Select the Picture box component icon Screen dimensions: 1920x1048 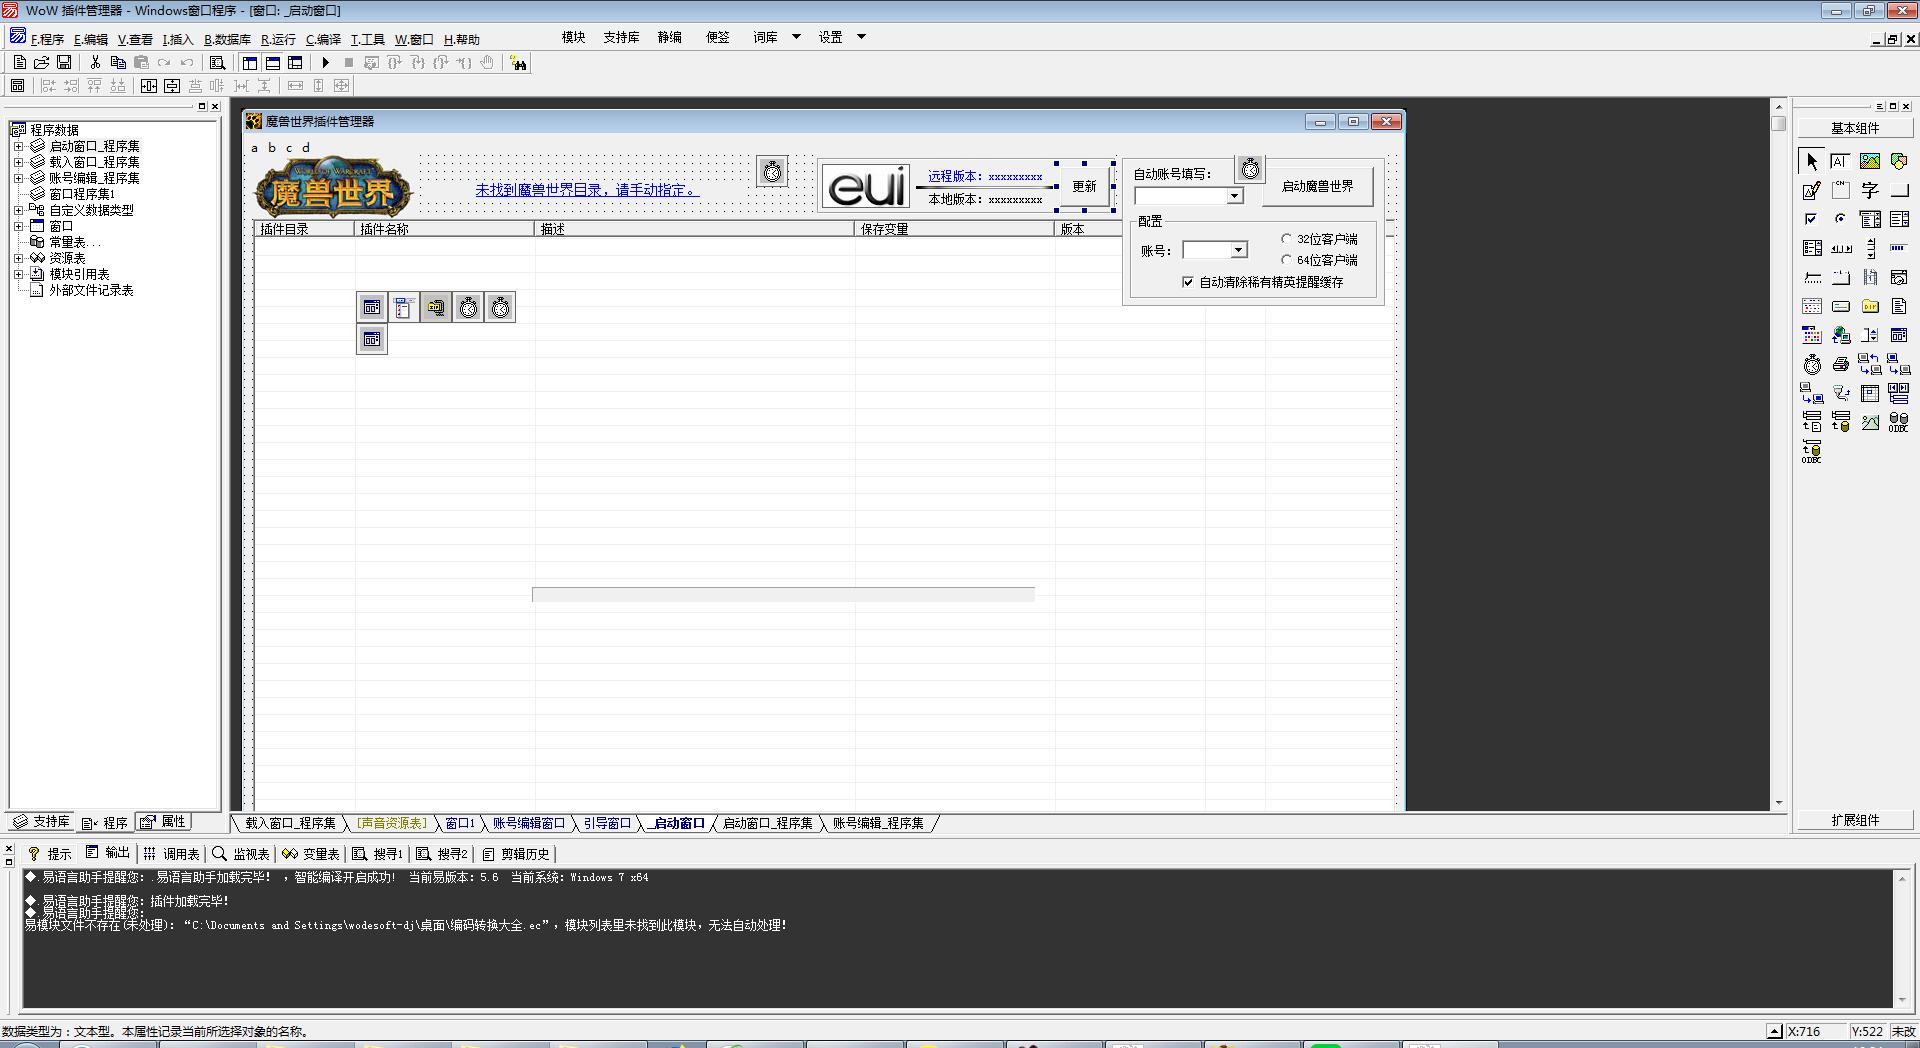[1870, 161]
